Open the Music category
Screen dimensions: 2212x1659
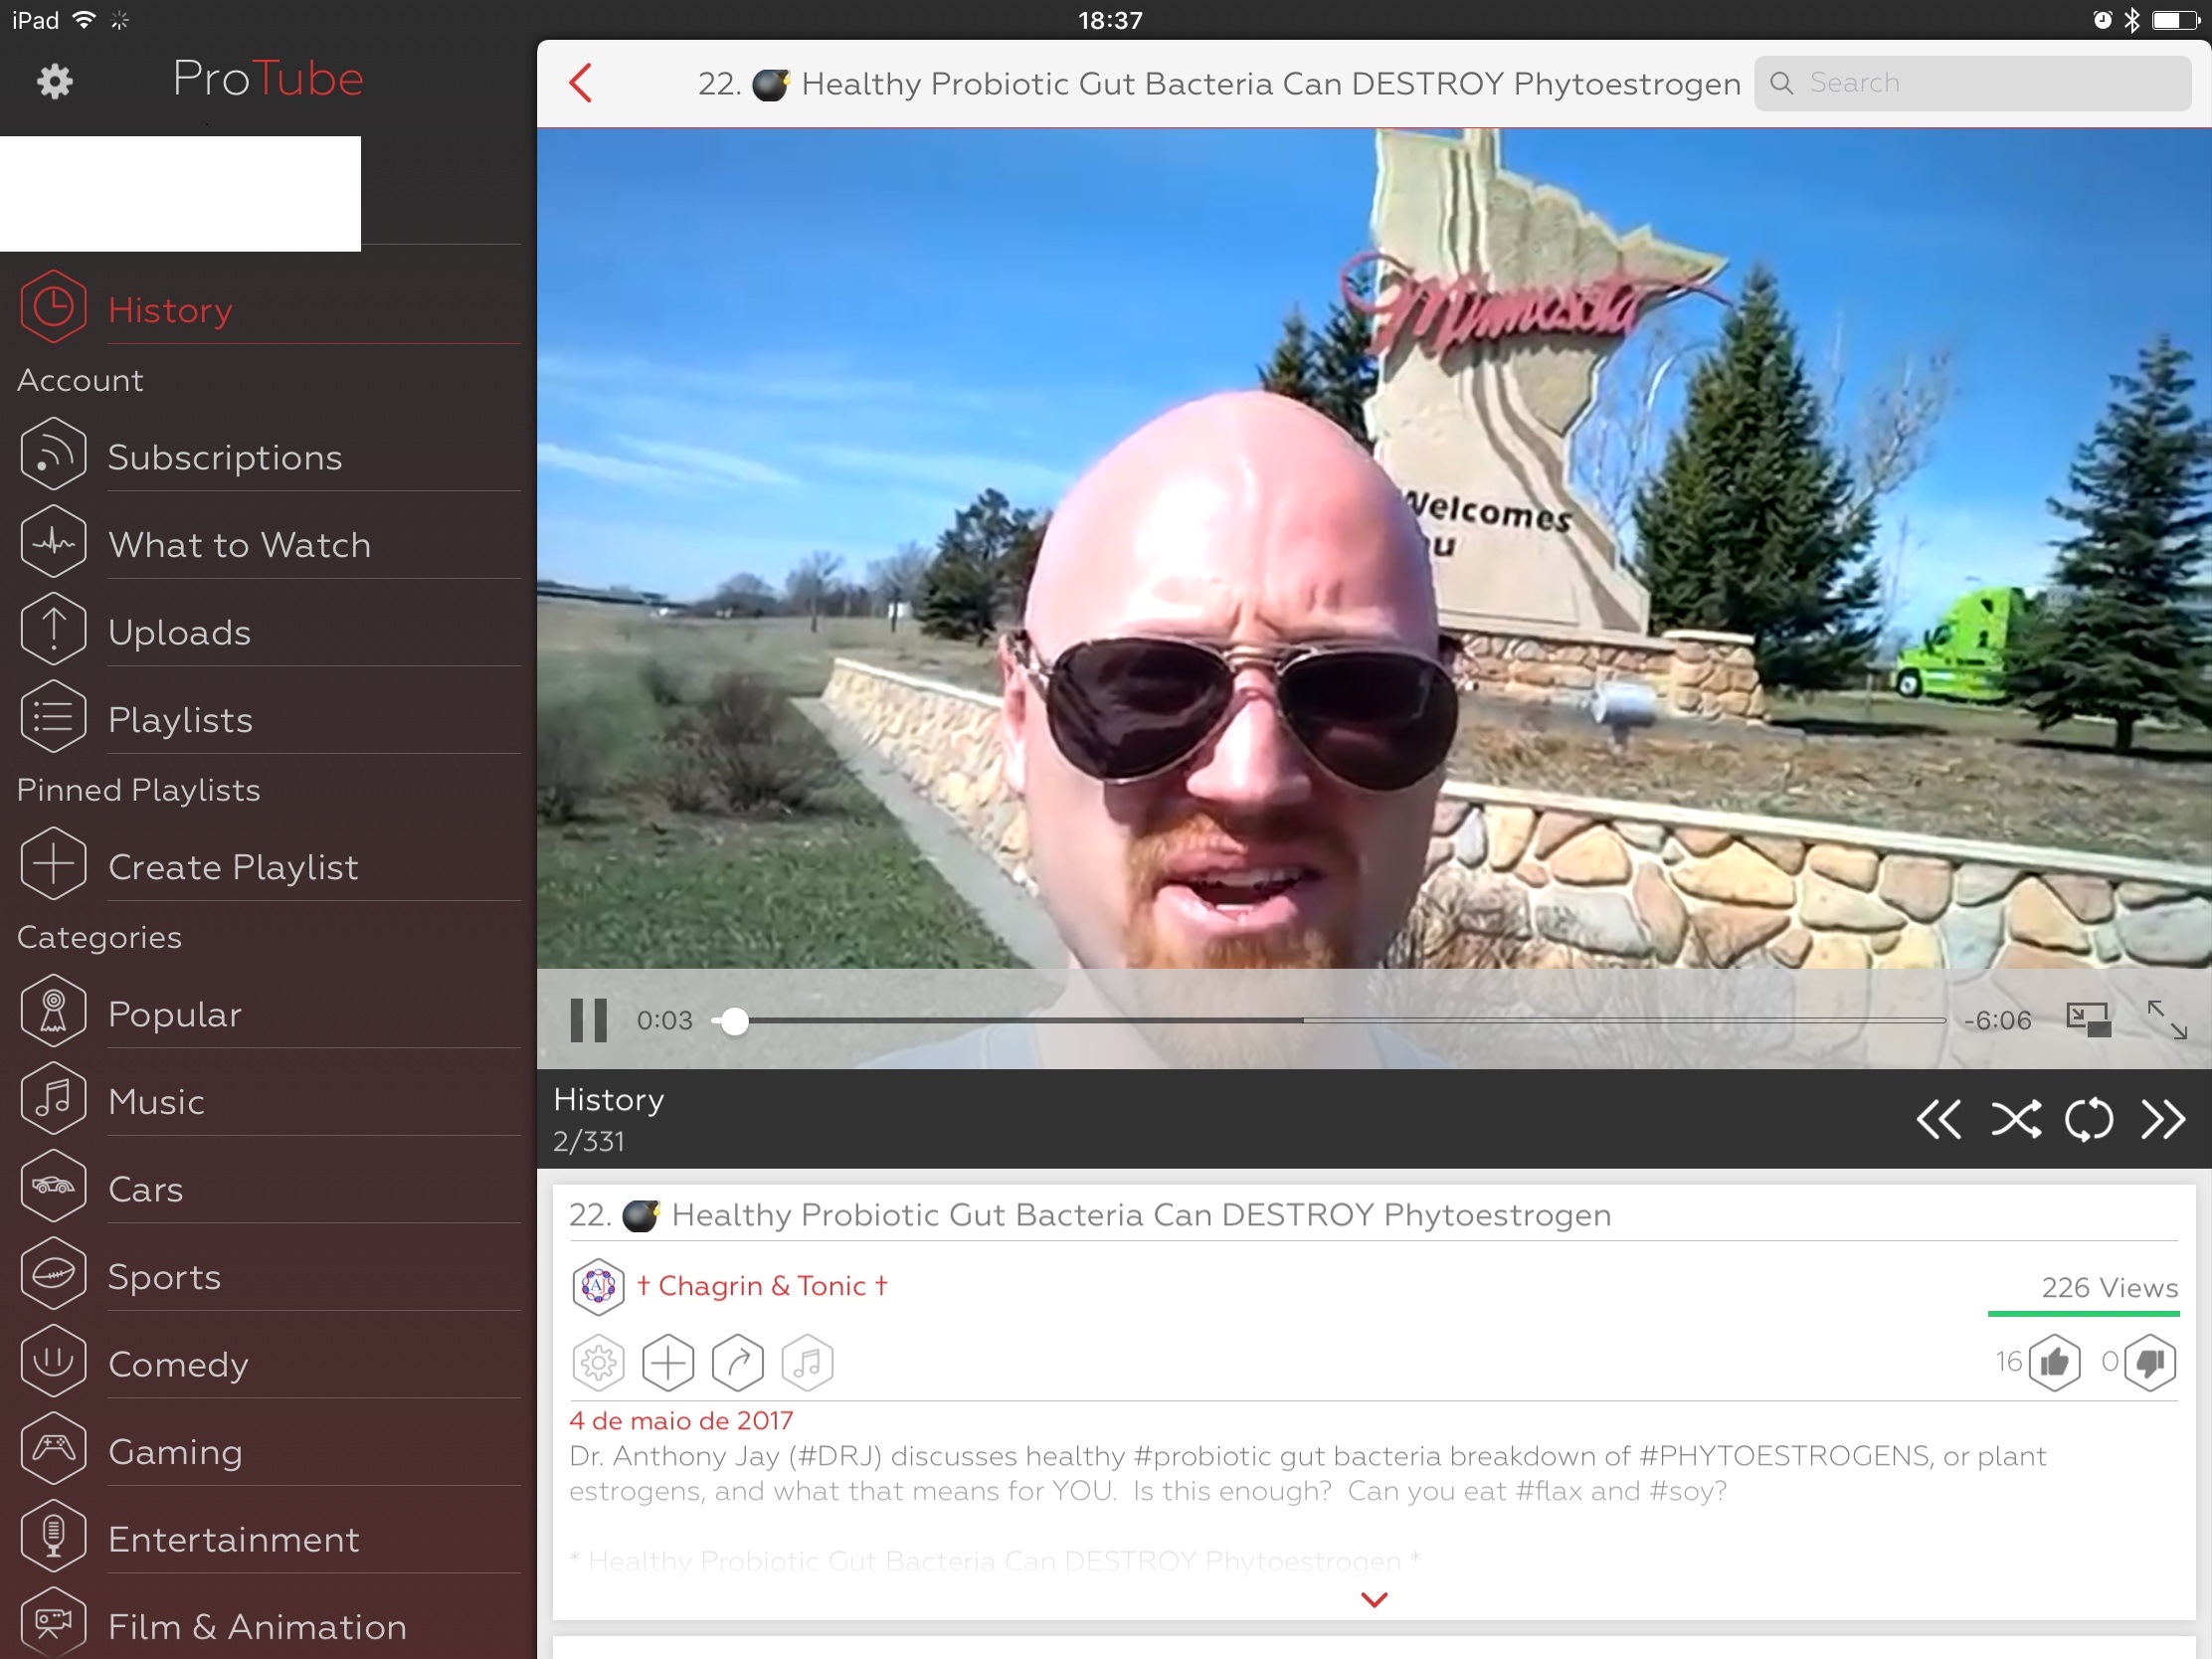point(156,1101)
